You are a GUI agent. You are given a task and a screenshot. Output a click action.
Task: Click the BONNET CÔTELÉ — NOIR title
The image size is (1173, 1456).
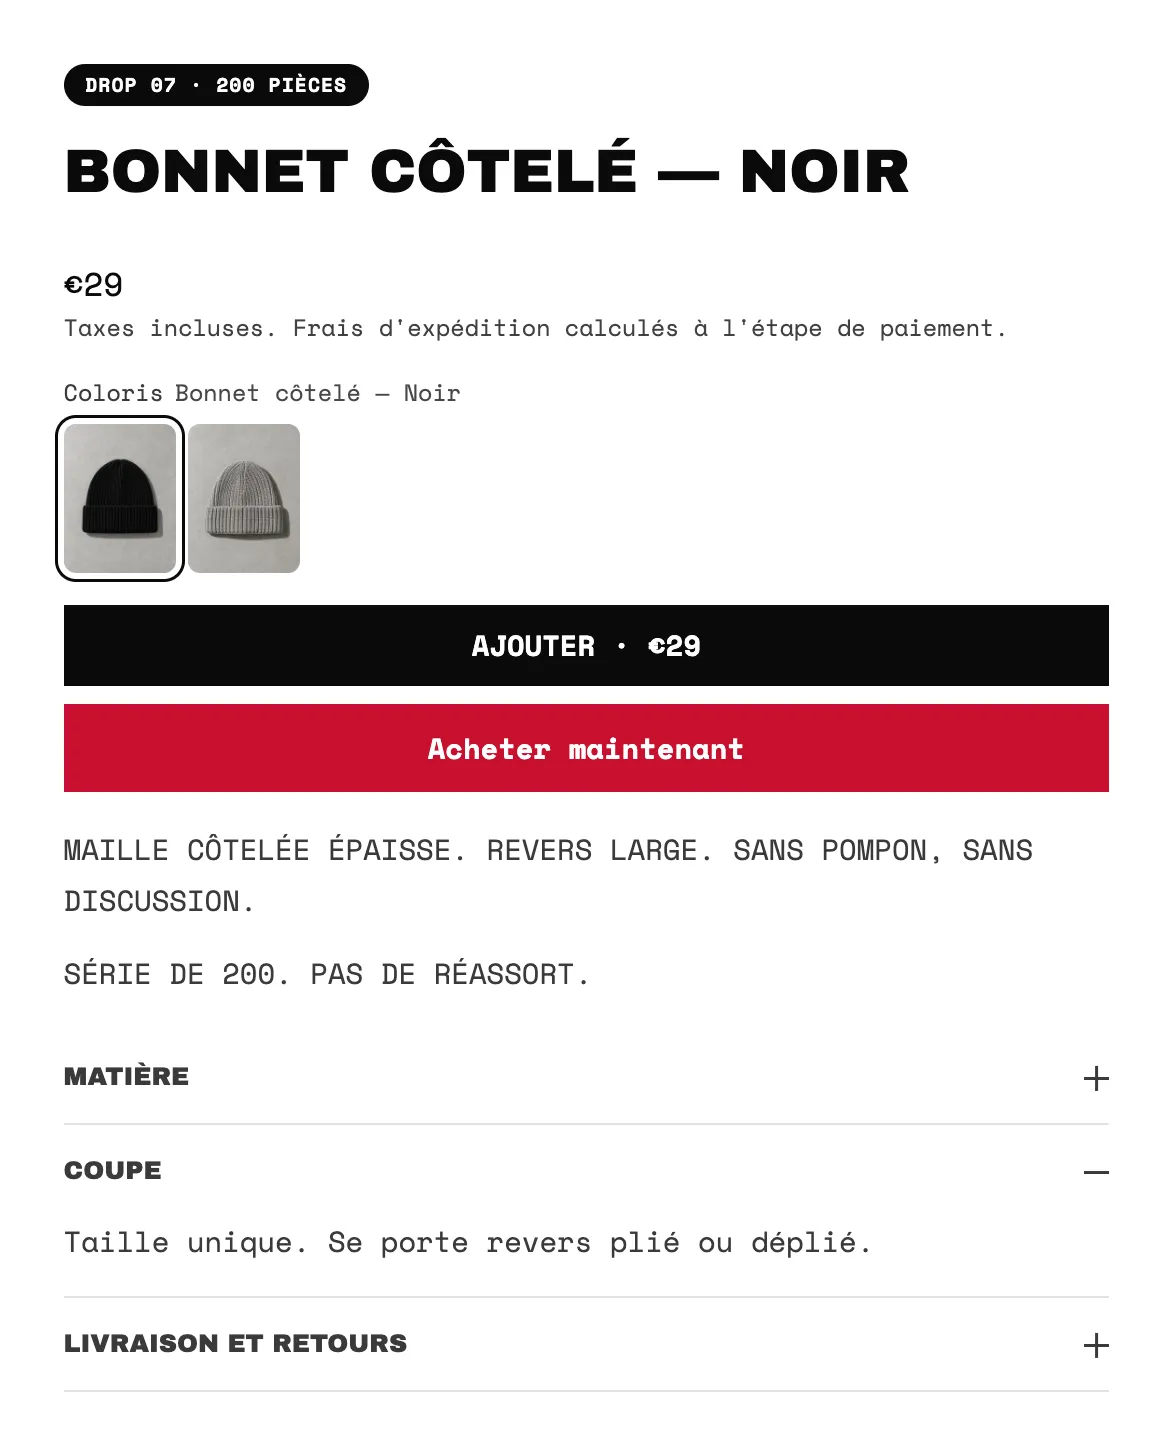tap(487, 171)
